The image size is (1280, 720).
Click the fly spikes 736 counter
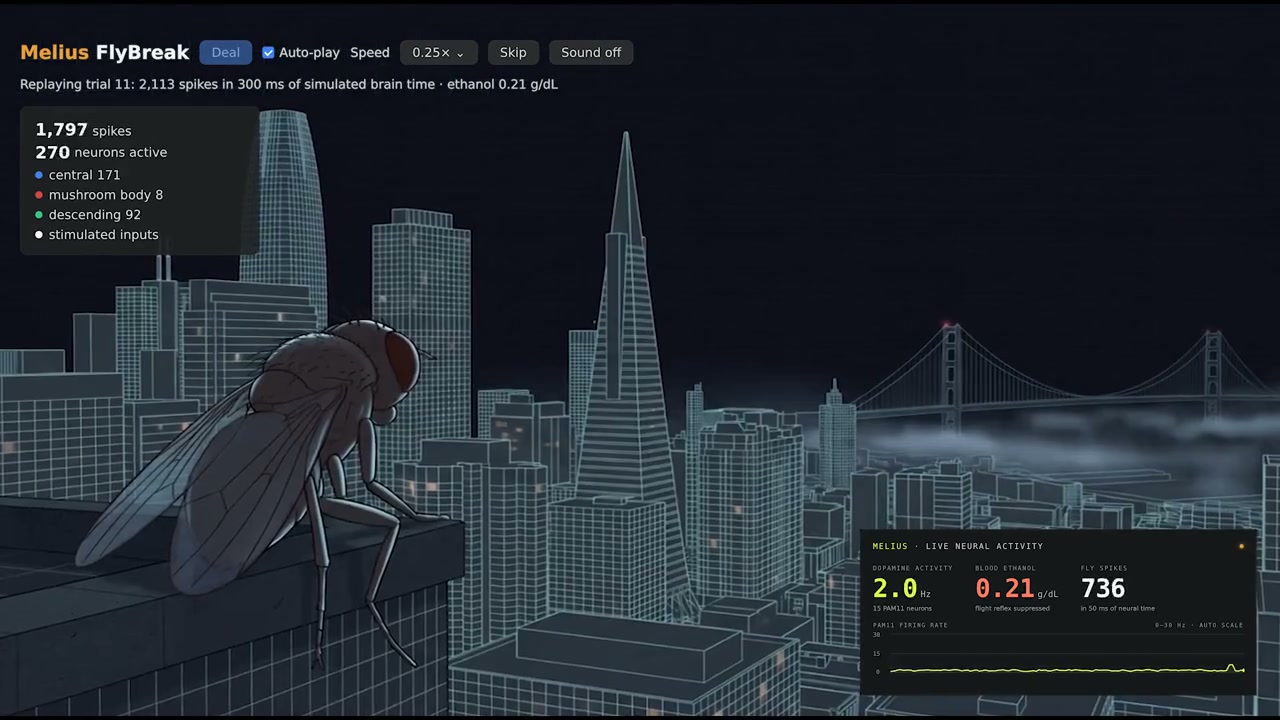tap(1103, 589)
